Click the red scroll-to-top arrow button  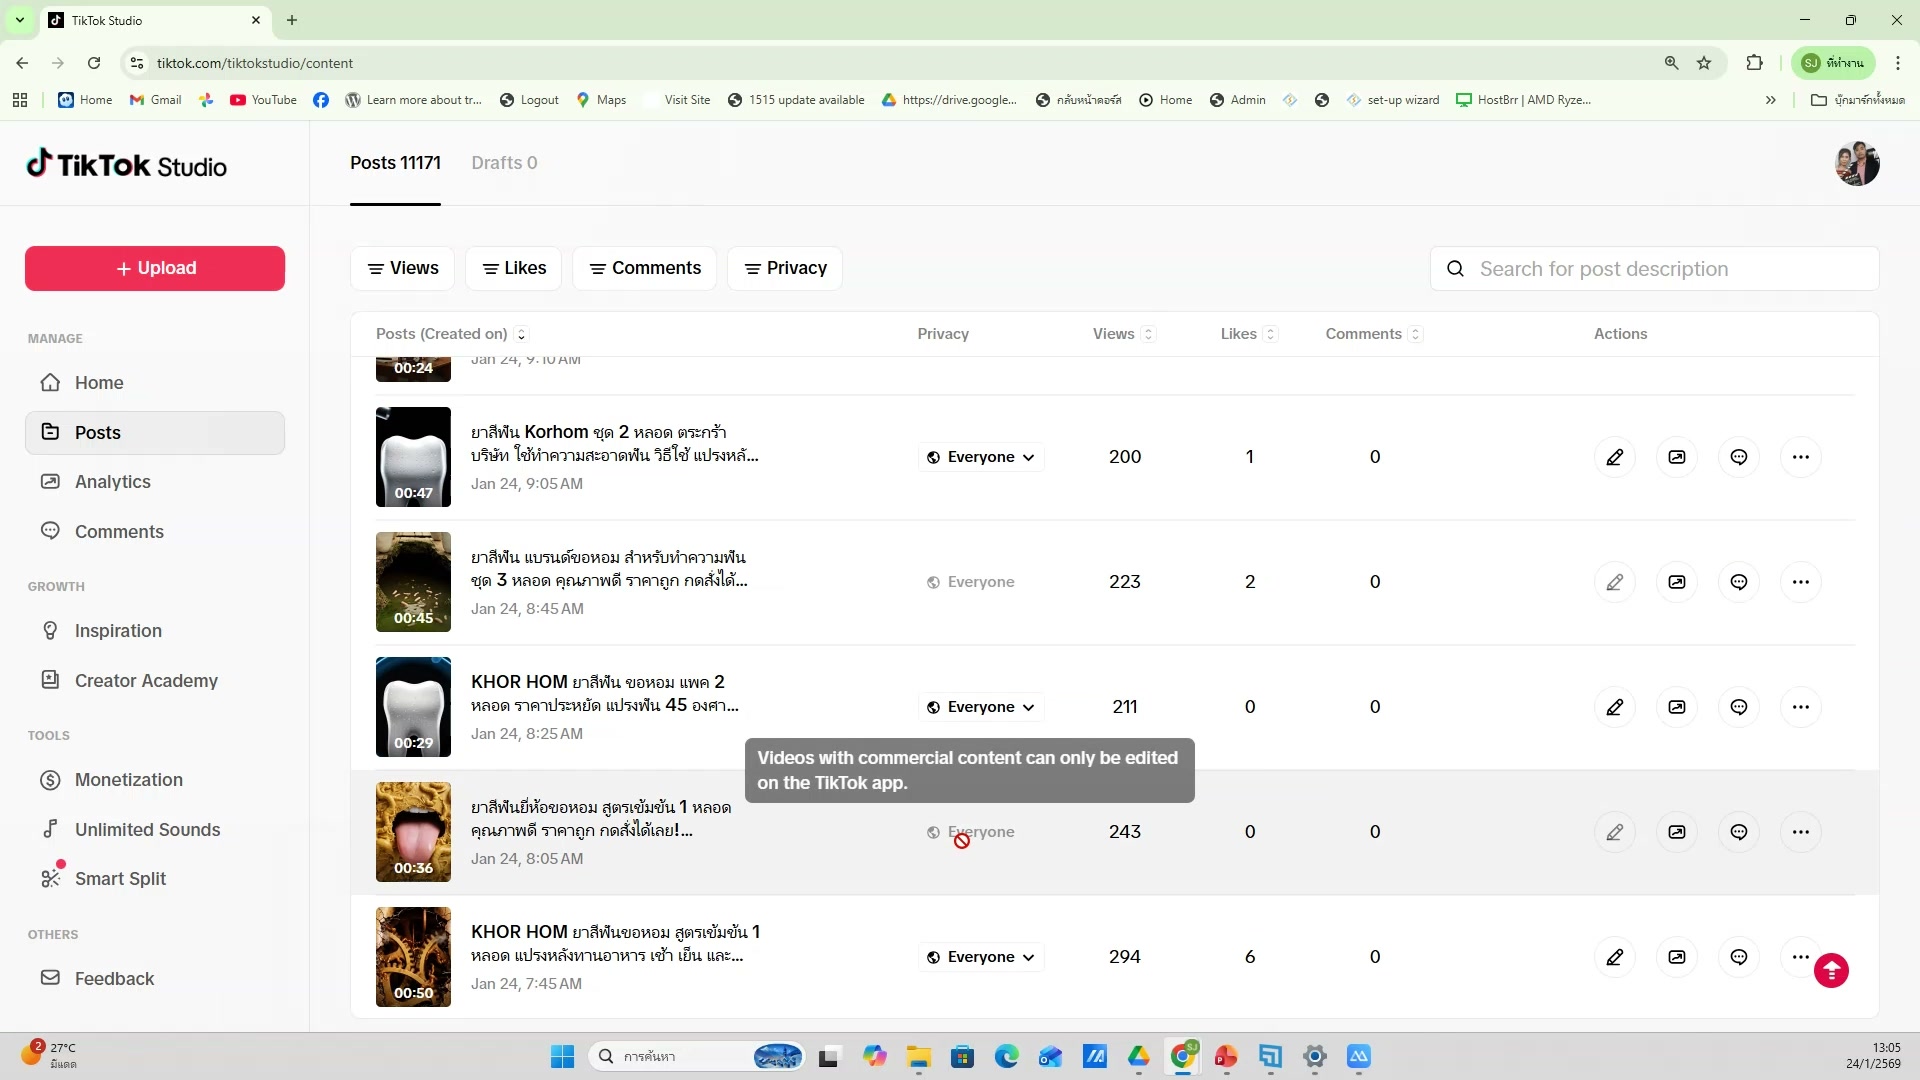pos(1831,970)
